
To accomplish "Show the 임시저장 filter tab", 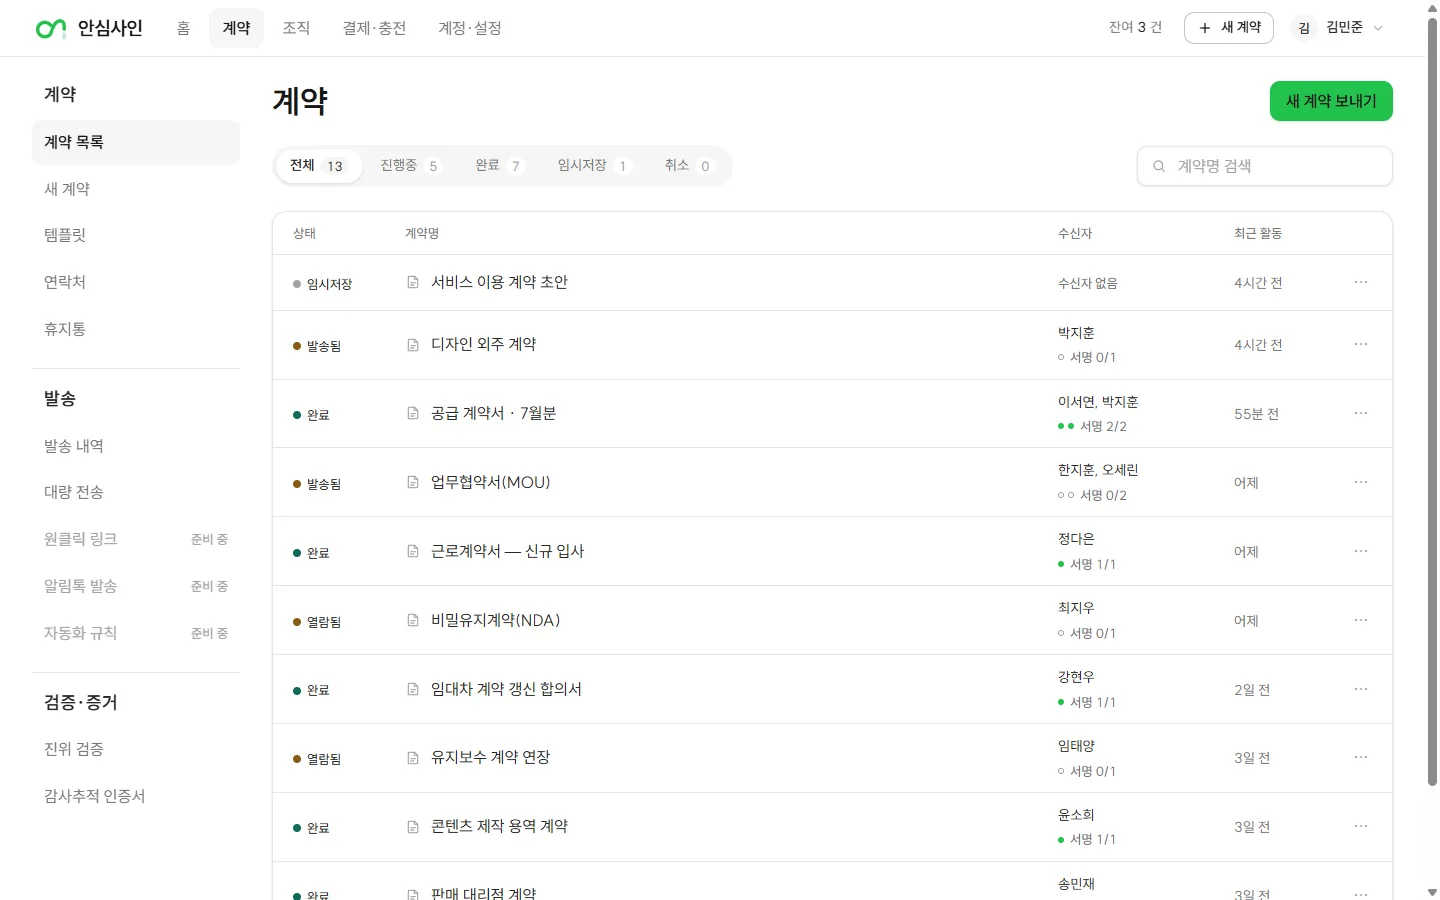I will click(593, 166).
